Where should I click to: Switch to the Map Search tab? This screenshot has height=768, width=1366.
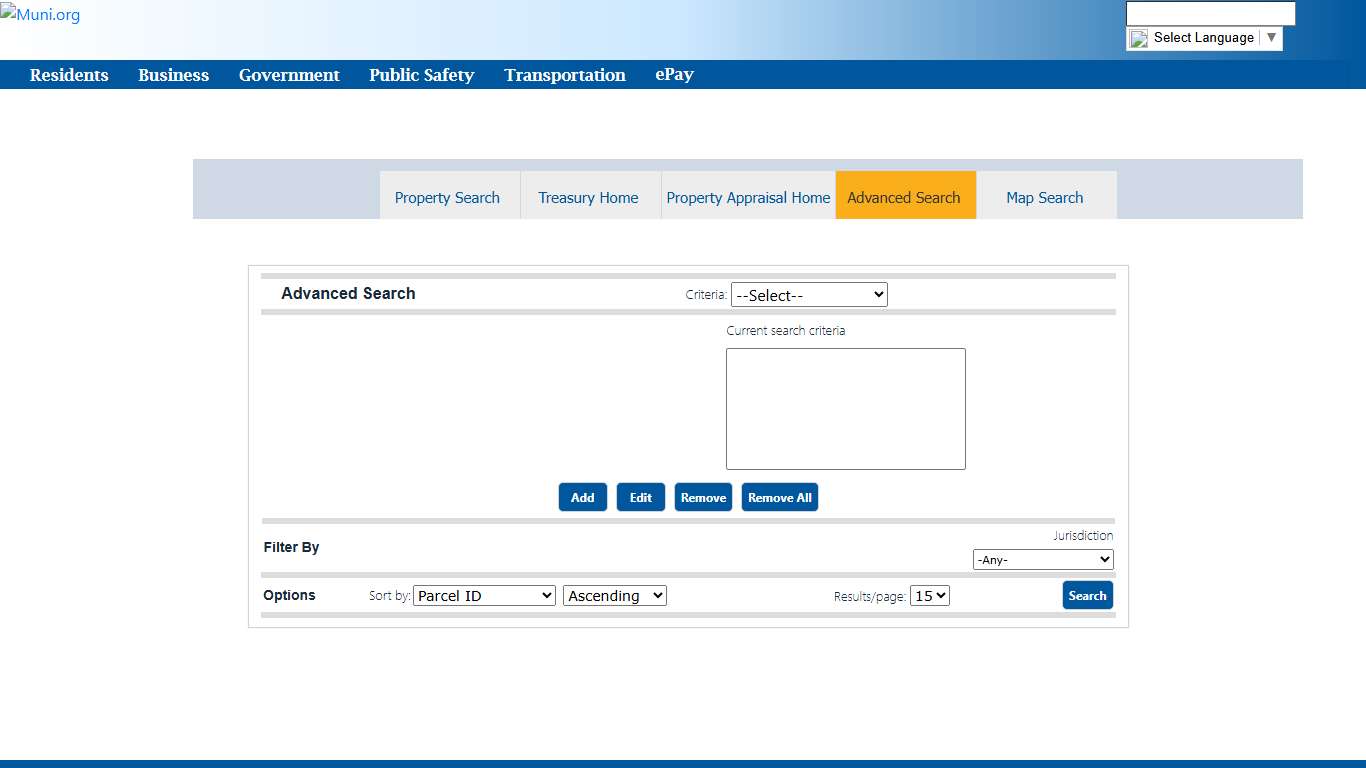(1044, 198)
